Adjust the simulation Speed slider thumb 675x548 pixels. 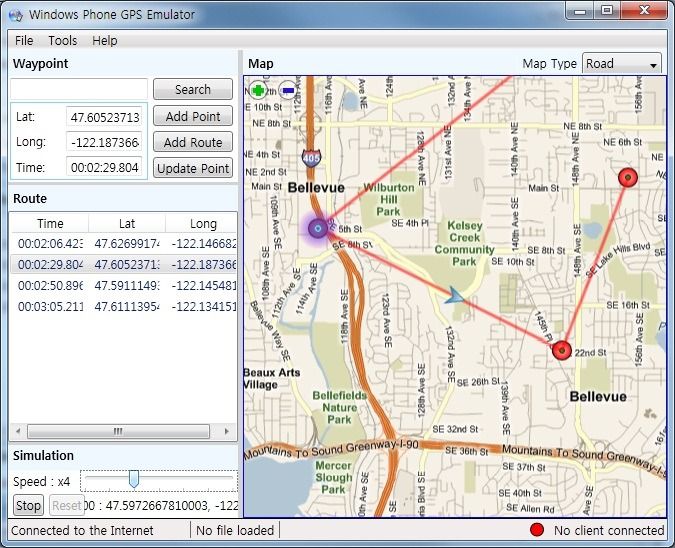click(134, 479)
